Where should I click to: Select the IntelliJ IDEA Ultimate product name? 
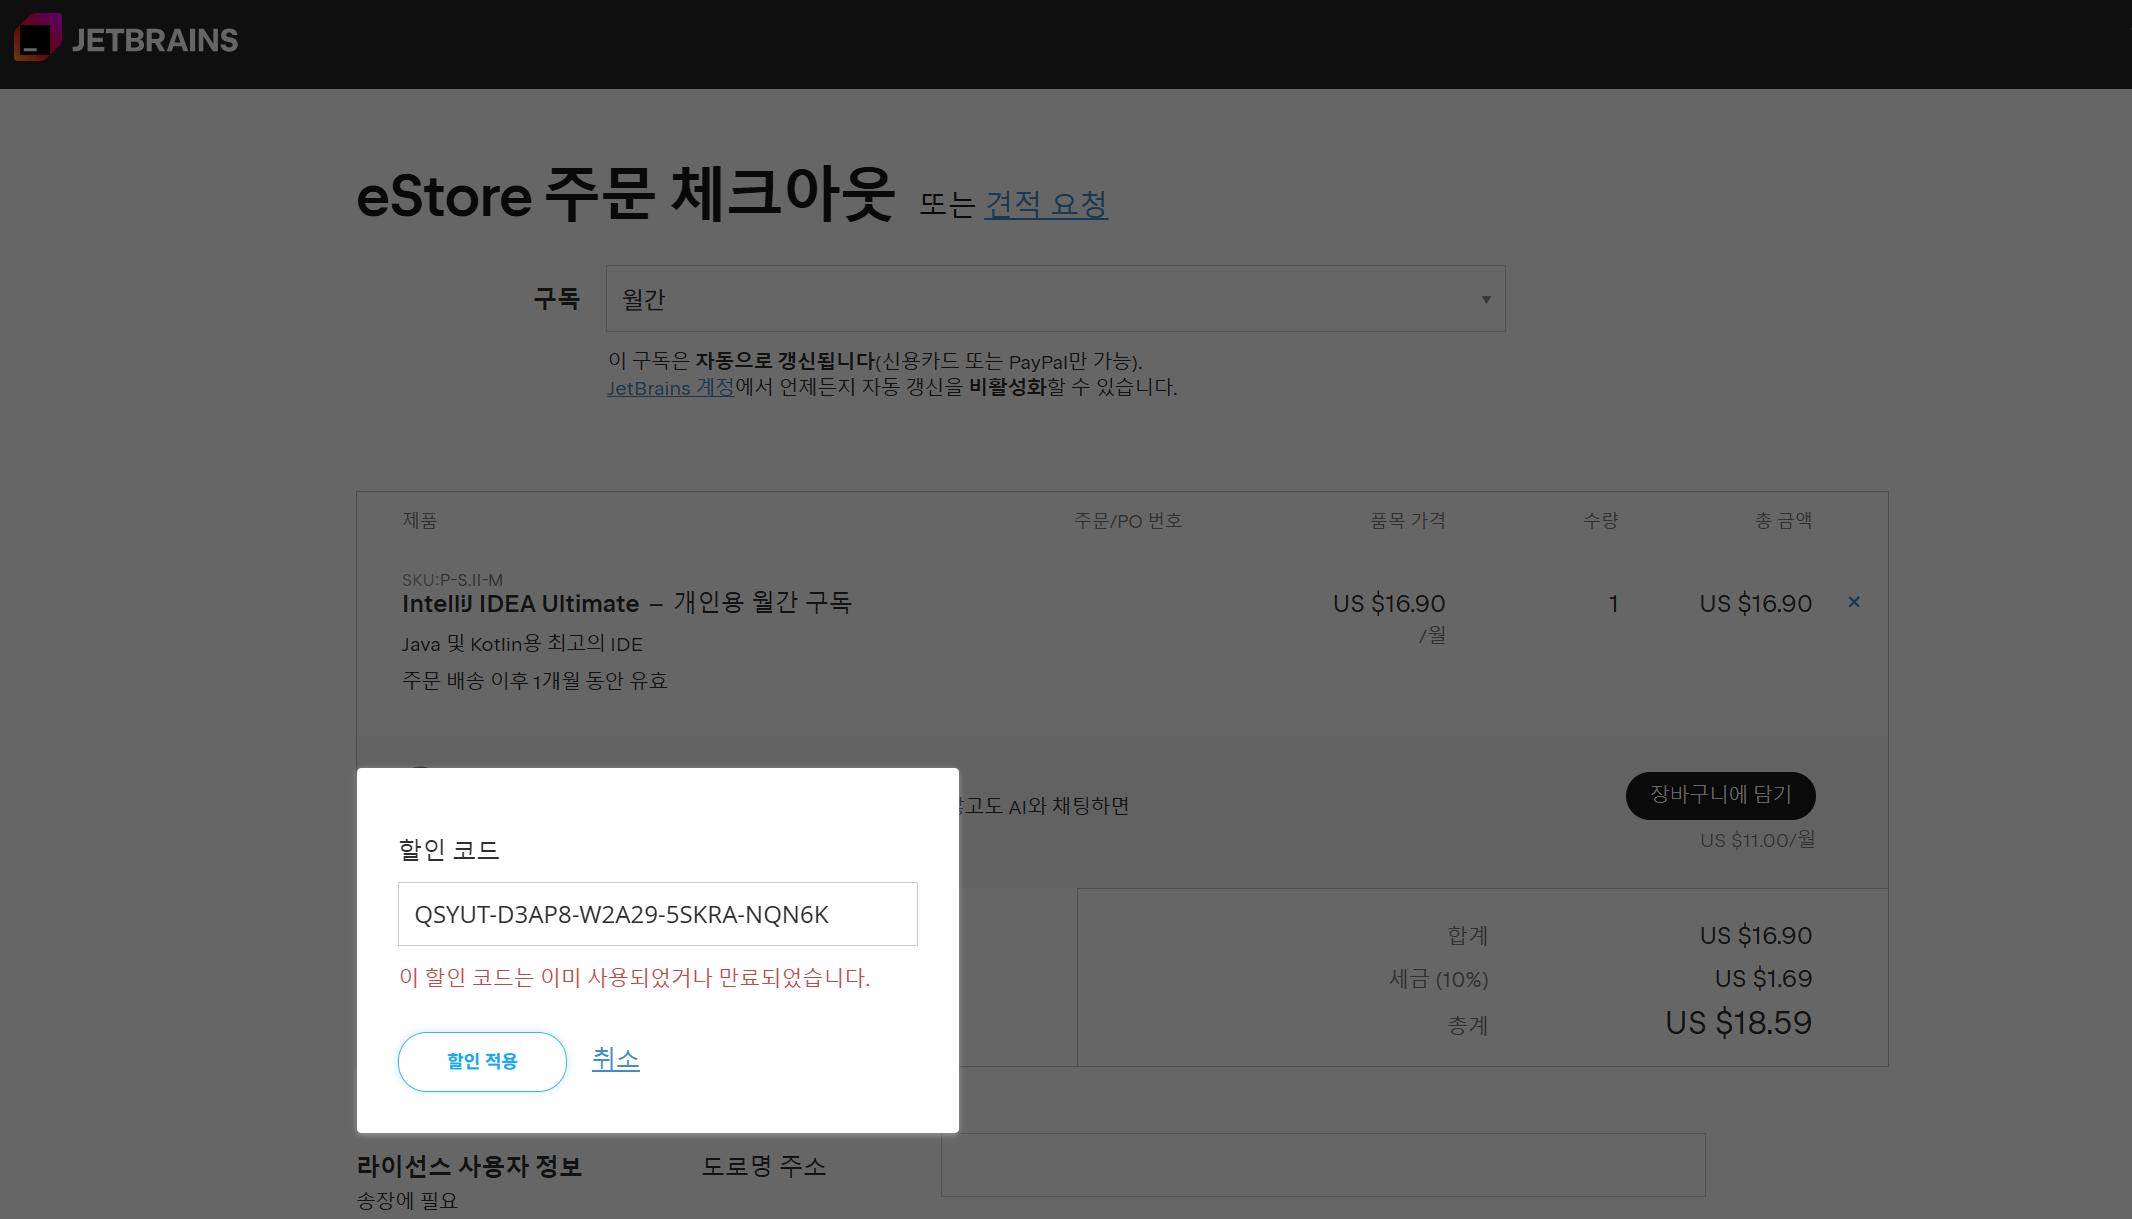(520, 604)
